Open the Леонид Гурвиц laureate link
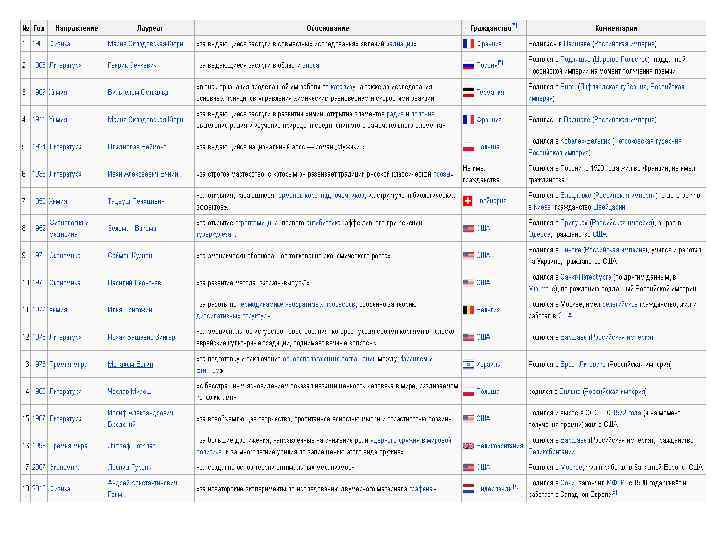Image resolution: width=720 pixels, height=540 pixels. click(x=129, y=467)
